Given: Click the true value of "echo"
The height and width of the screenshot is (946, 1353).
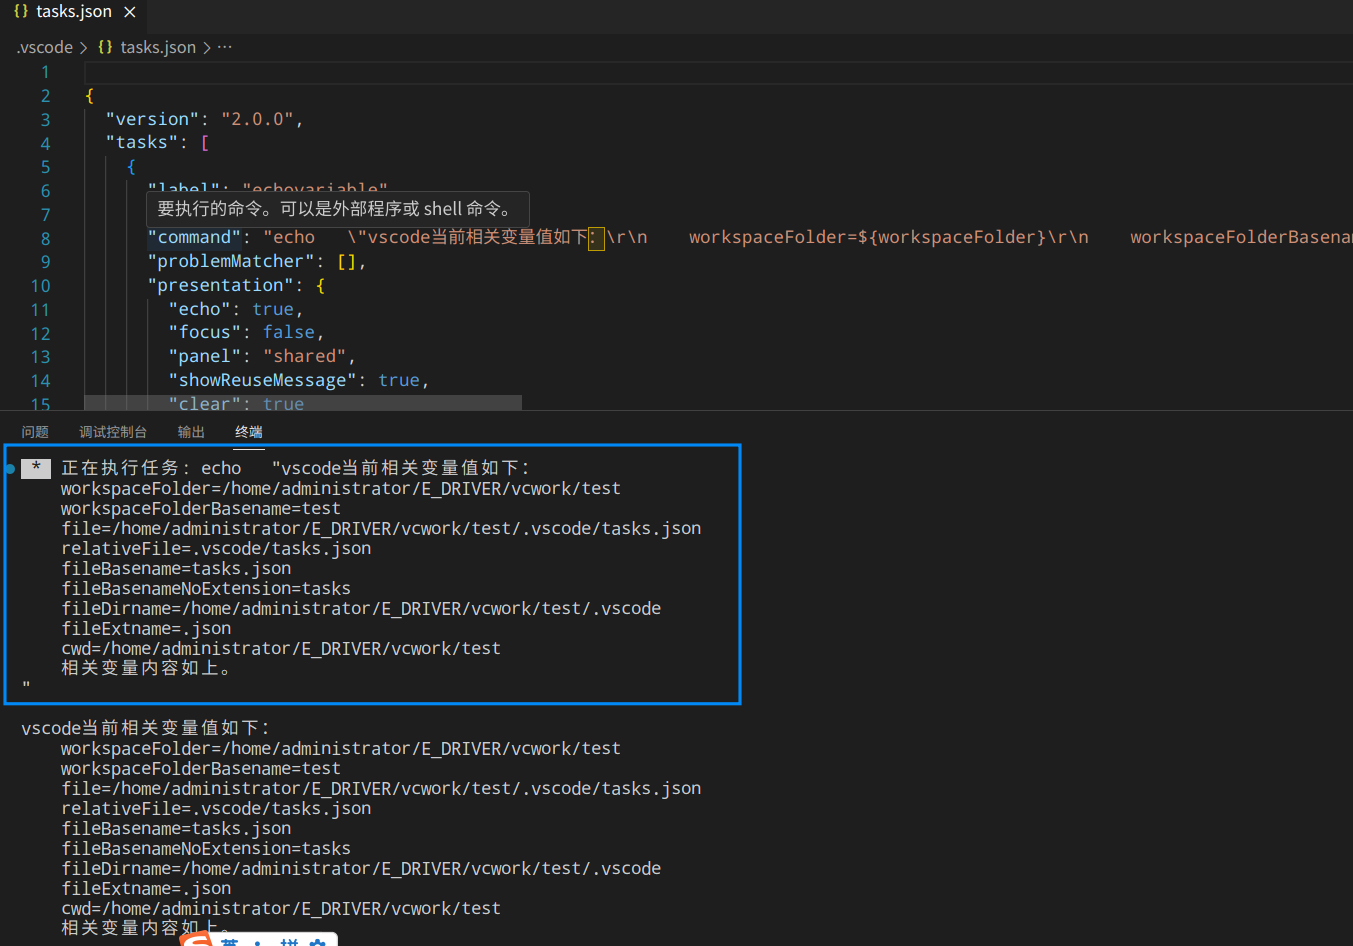Looking at the screenshot, I should click(x=273, y=309).
